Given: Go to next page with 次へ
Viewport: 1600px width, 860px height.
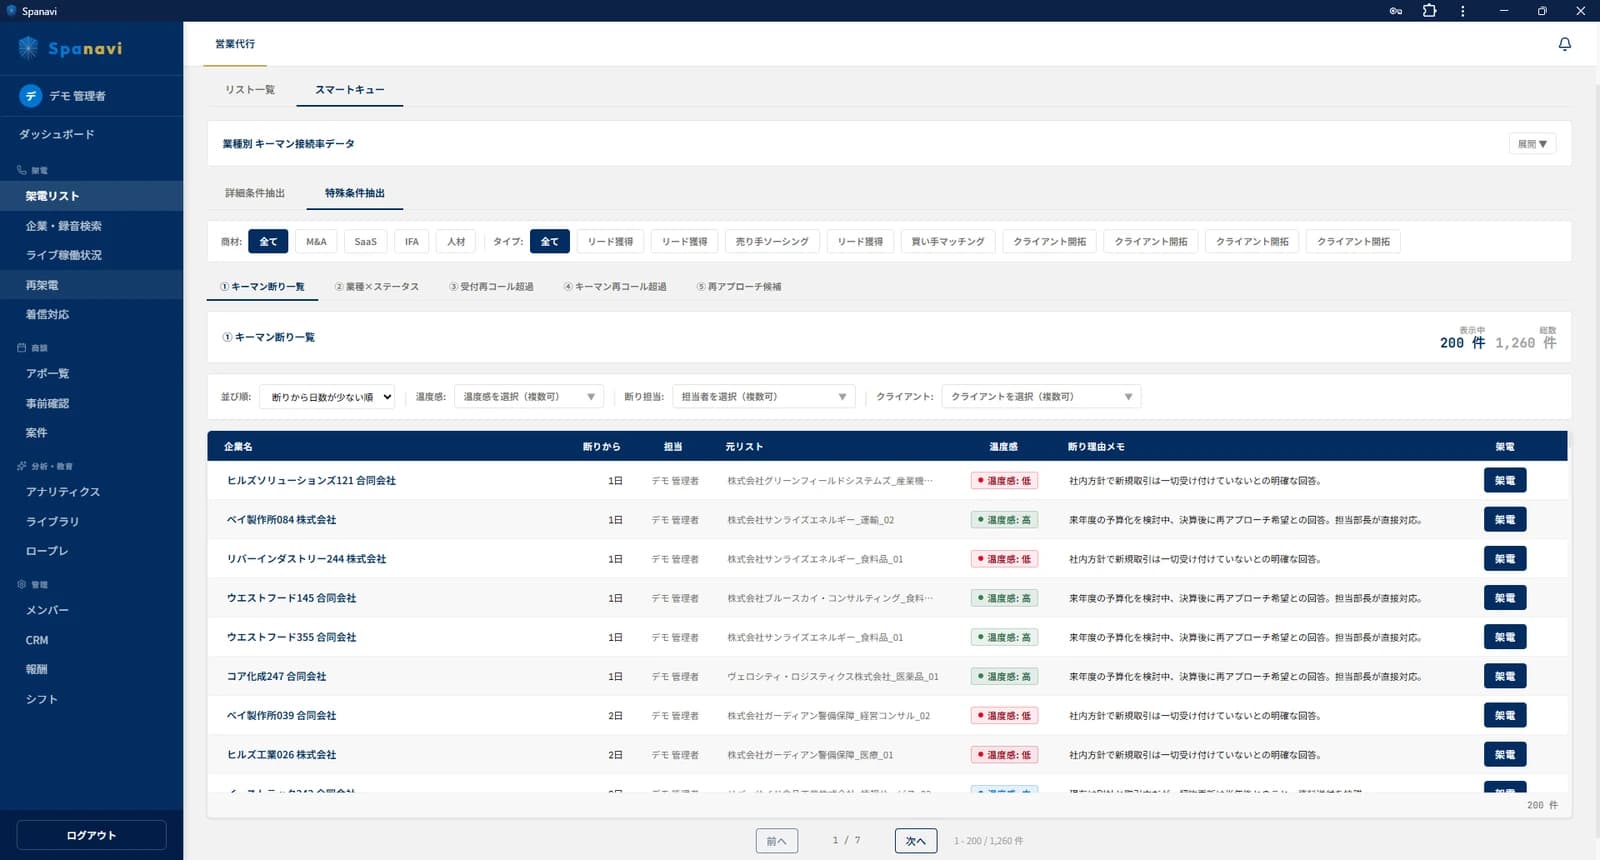Looking at the screenshot, I should [x=916, y=841].
